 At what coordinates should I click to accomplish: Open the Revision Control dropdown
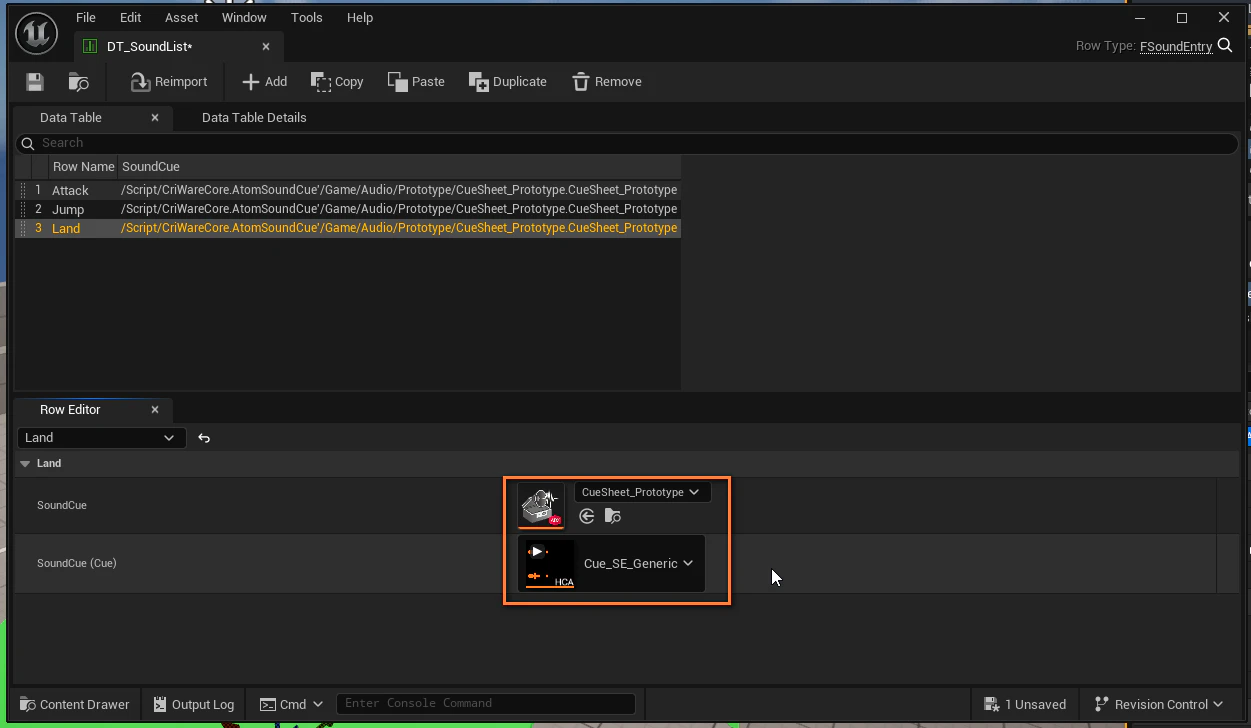(x=1160, y=704)
